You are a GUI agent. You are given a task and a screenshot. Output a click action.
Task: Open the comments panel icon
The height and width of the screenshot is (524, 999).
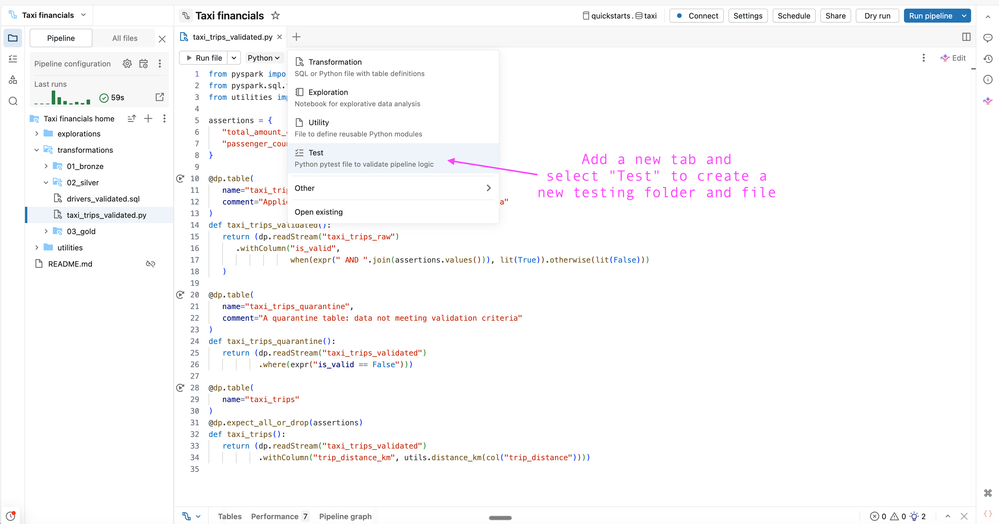(988, 38)
